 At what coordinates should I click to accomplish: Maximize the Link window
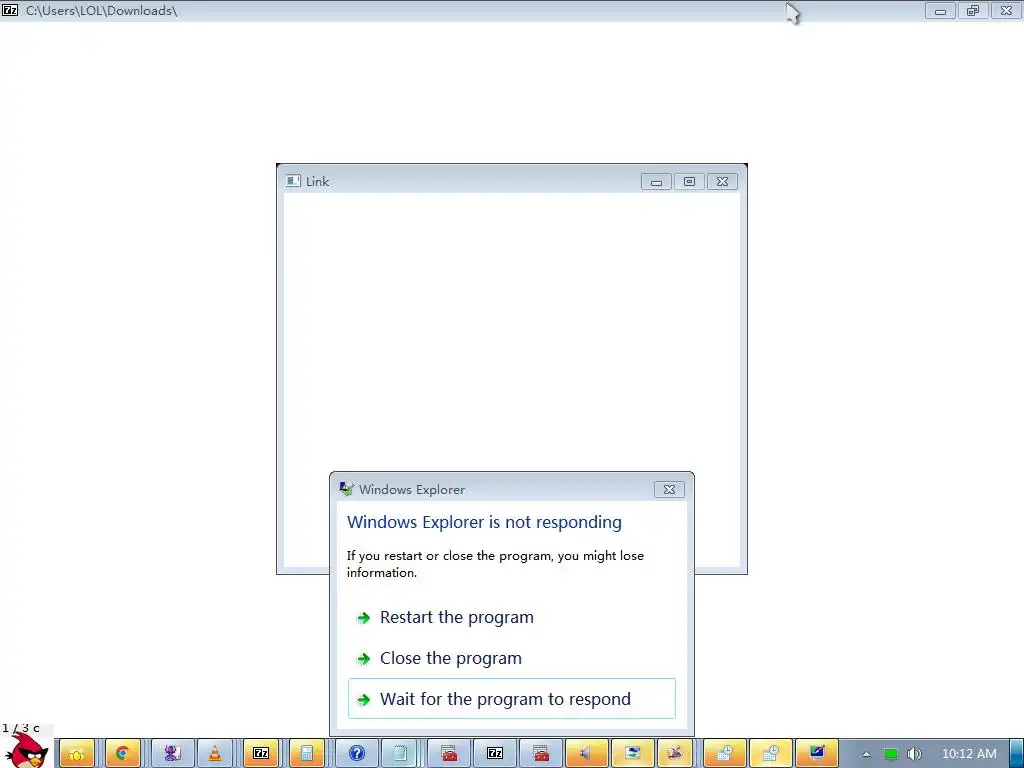pos(689,182)
